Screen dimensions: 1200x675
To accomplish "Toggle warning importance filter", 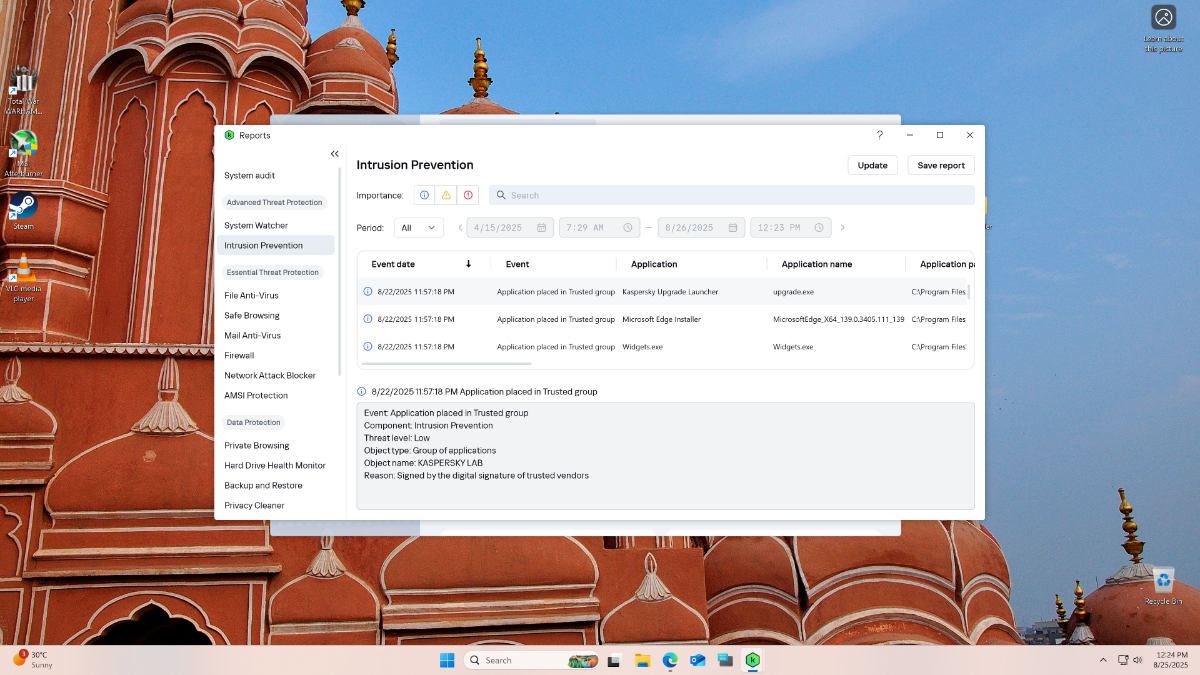I will (446, 195).
